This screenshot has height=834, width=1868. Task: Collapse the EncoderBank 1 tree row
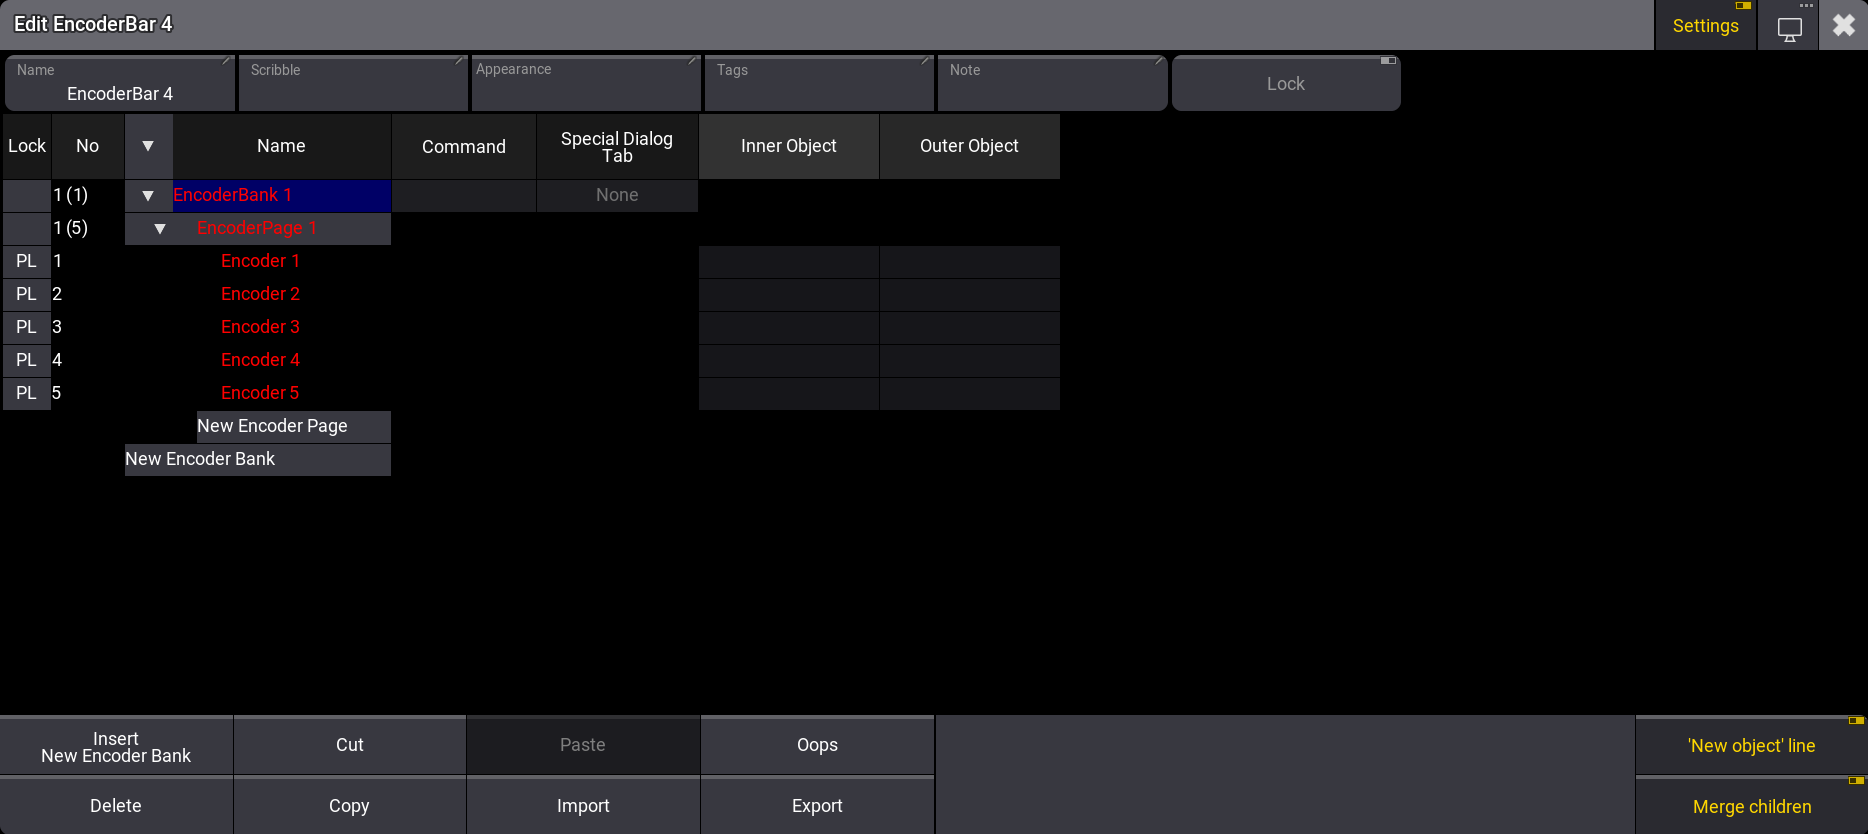[x=148, y=196]
